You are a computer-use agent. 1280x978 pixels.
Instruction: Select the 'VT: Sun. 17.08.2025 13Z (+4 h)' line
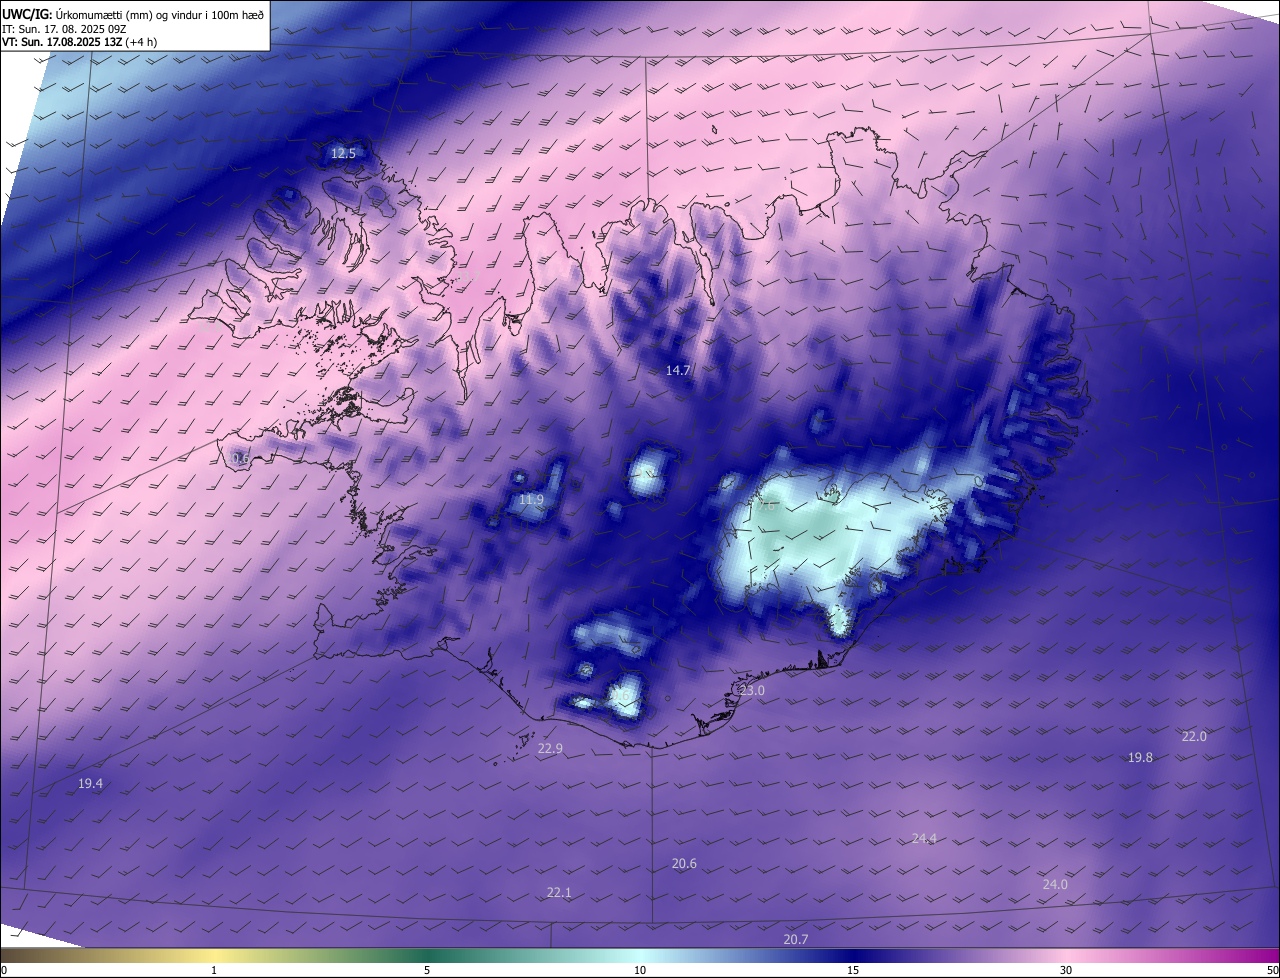79,43
